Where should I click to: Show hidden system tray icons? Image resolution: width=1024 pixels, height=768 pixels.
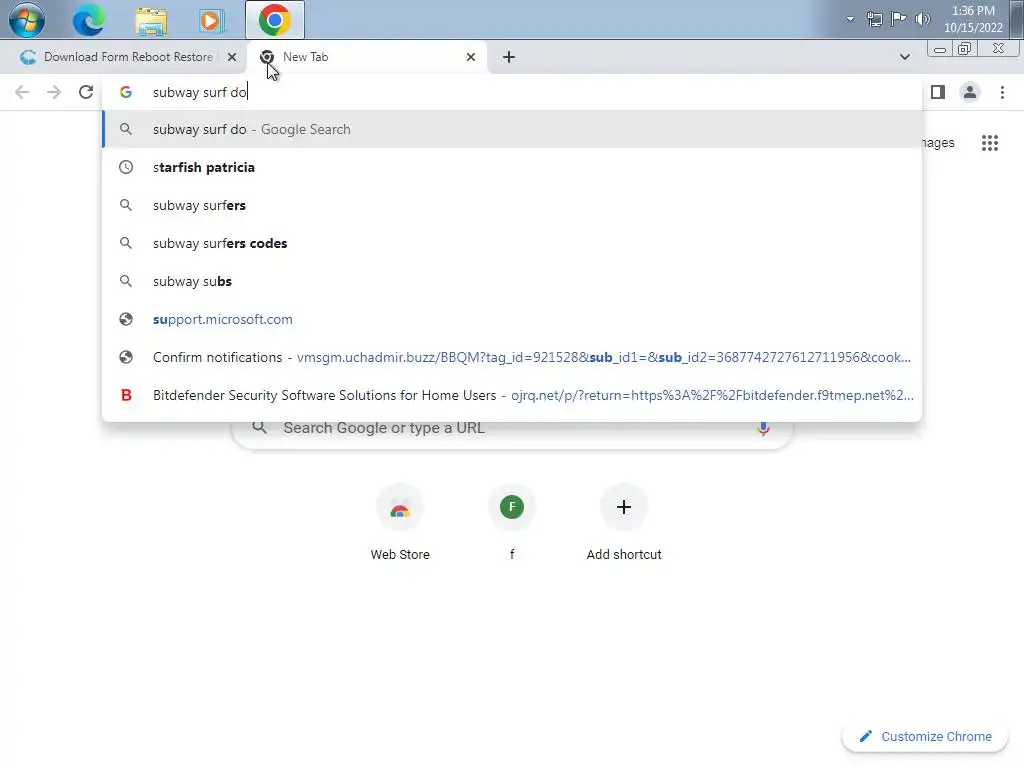click(x=850, y=19)
